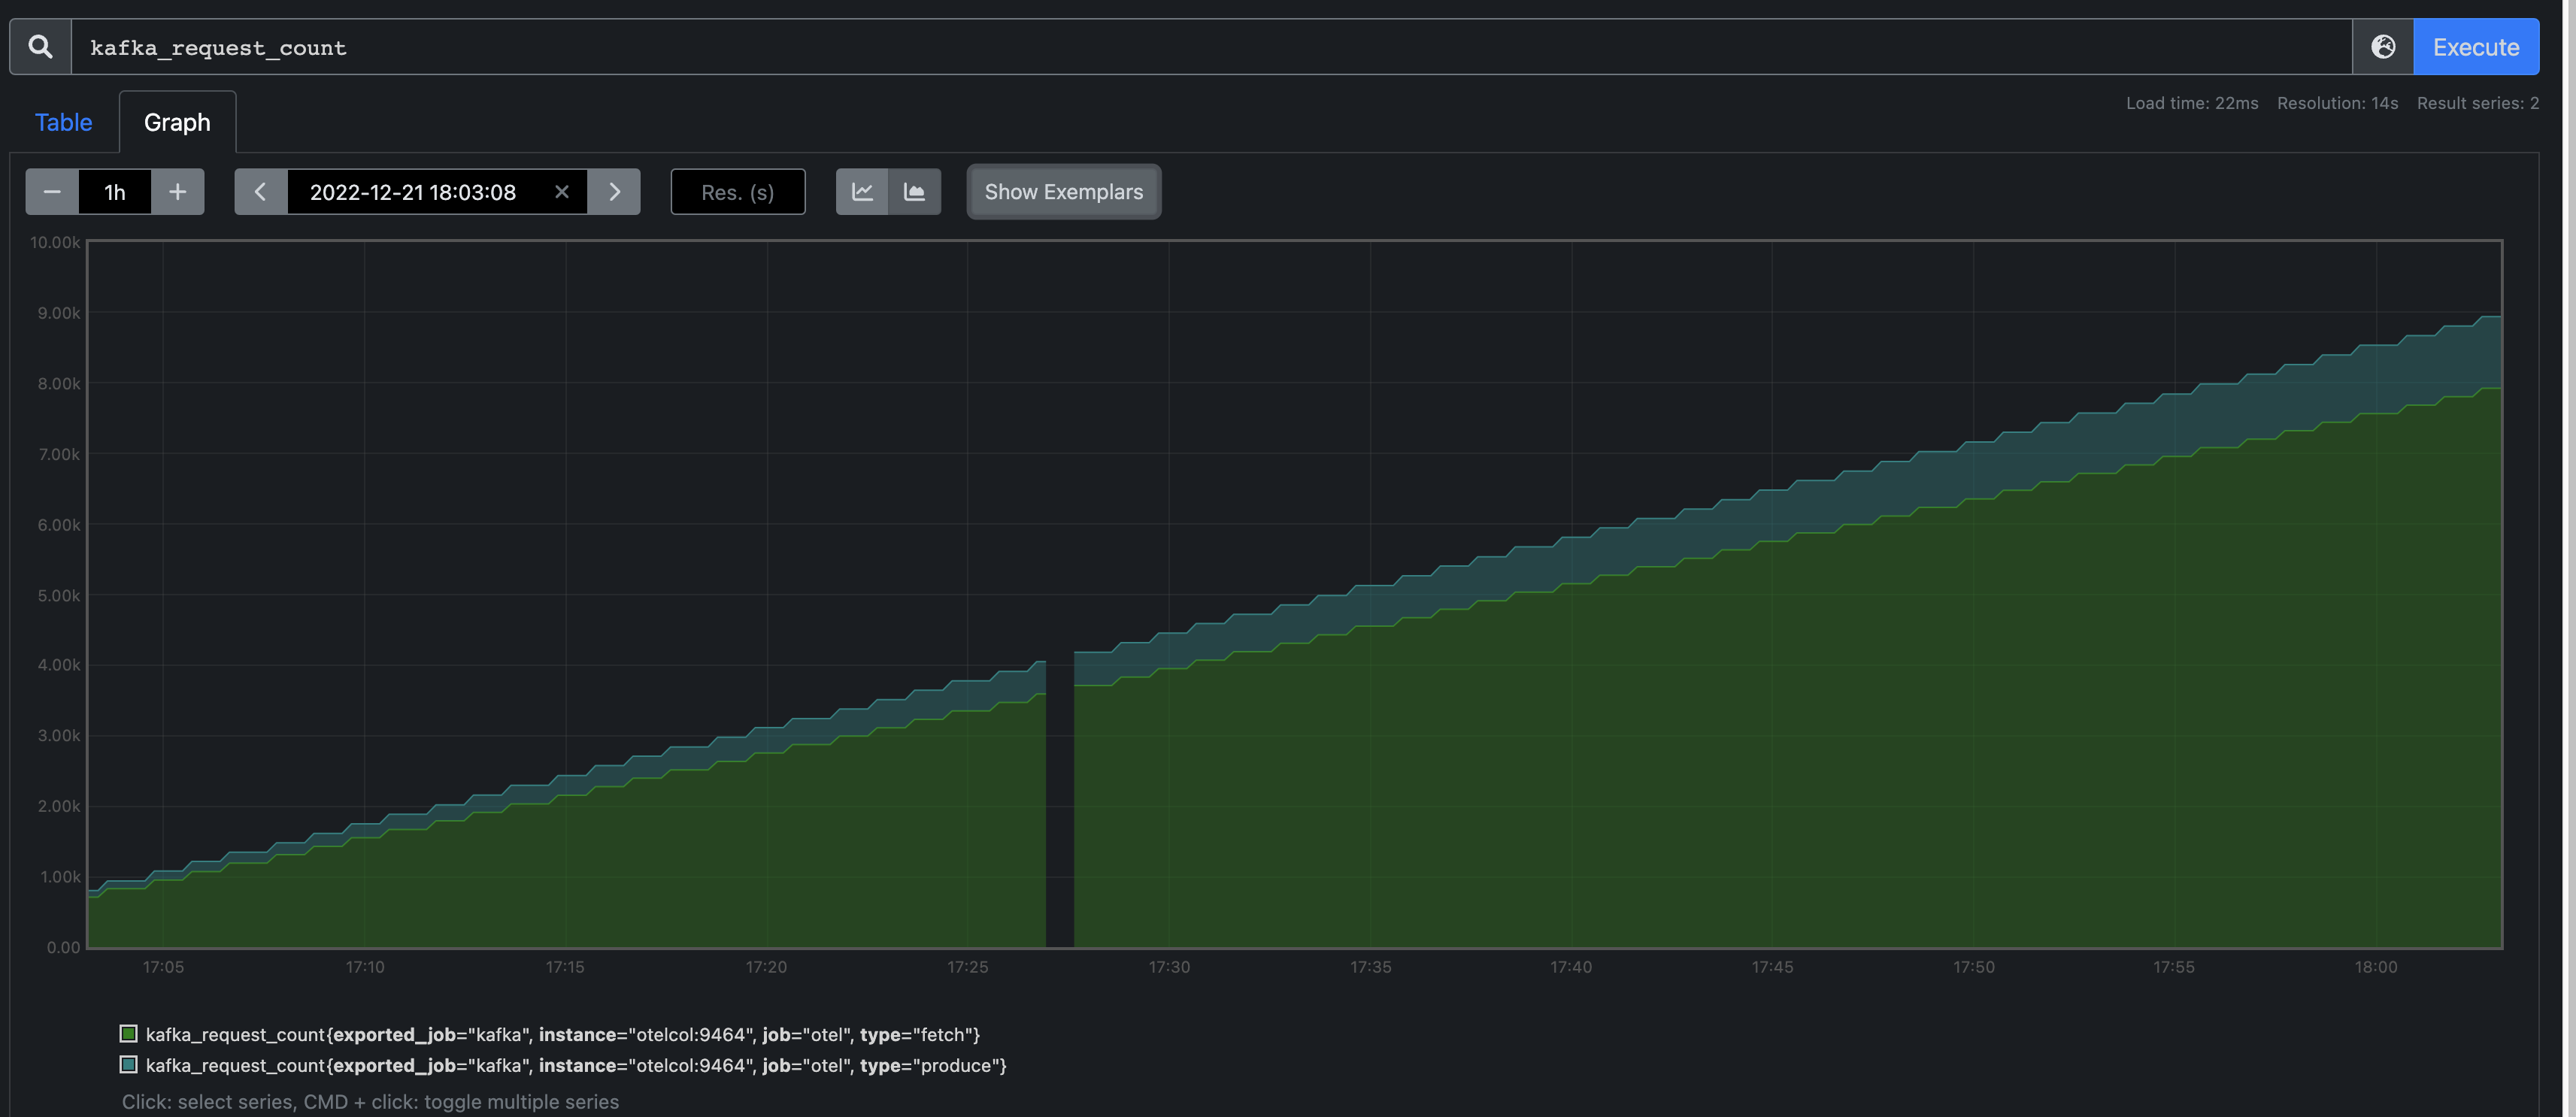Clear the selected end time with the X
Image resolution: width=2576 pixels, height=1117 pixels.
coord(562,191)
